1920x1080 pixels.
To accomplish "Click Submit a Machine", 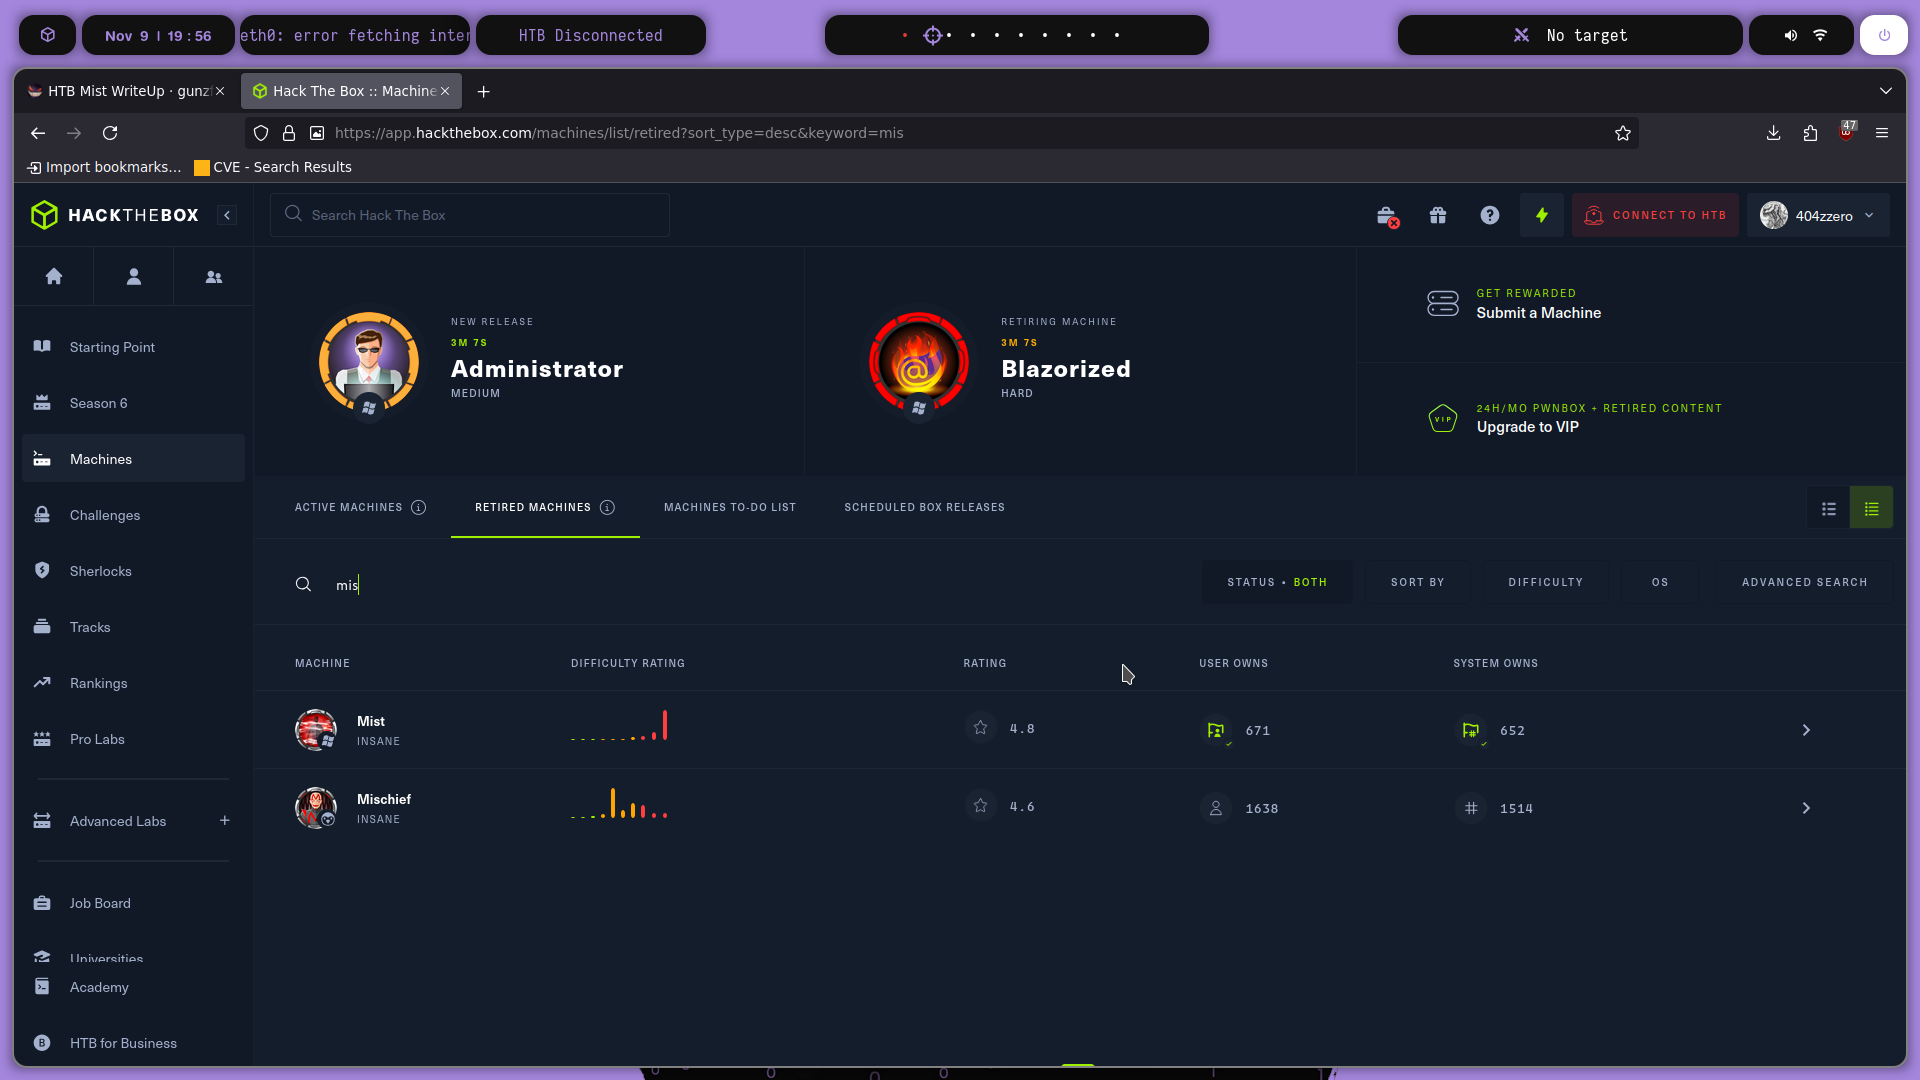I will (x=1538, y=313).
